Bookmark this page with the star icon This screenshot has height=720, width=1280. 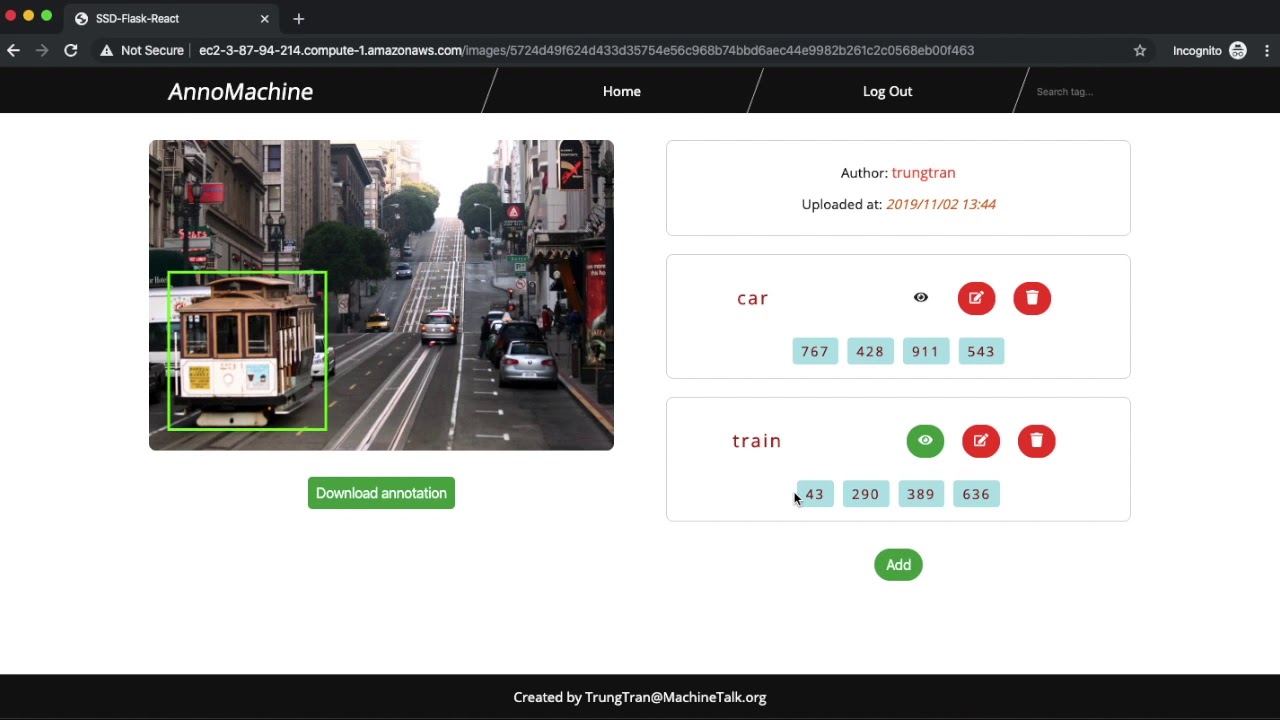tap(1140, 50)
